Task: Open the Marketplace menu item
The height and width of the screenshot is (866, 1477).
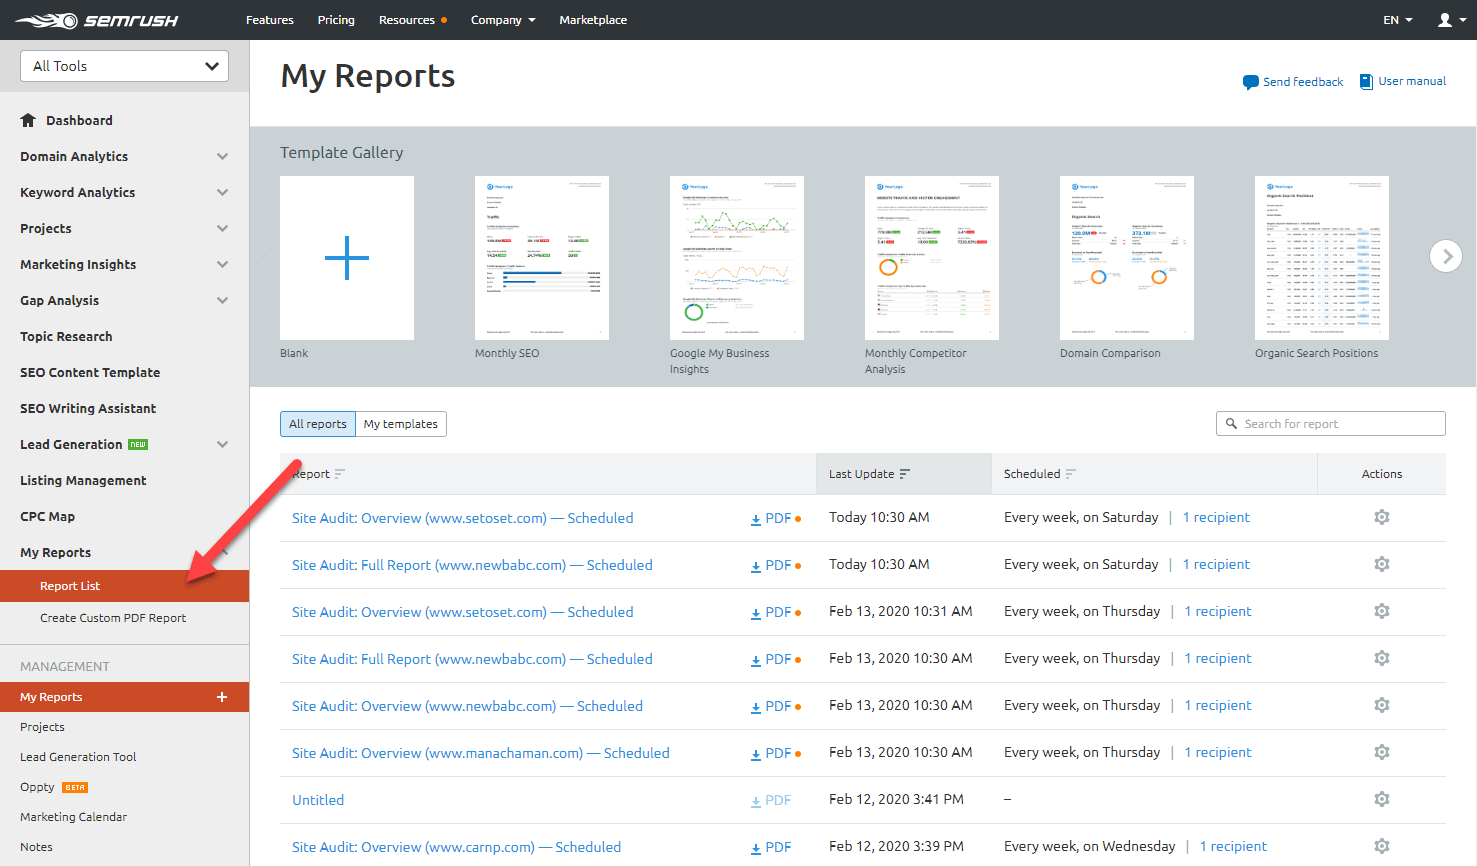Action: [x=592, y=19]
